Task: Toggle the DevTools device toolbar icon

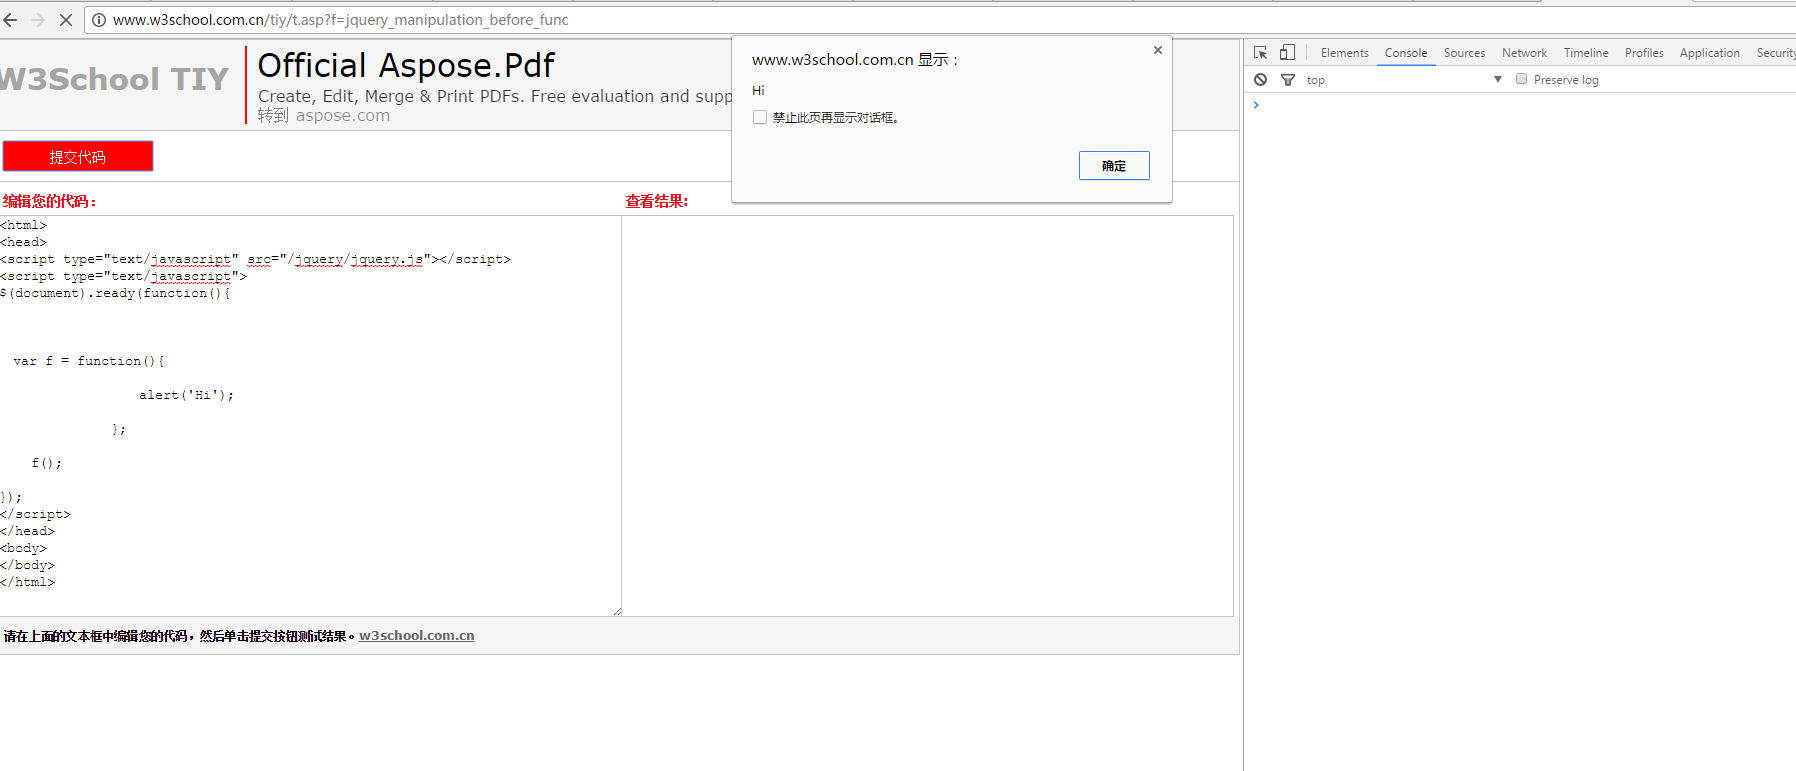Action: click(1288, 52)
